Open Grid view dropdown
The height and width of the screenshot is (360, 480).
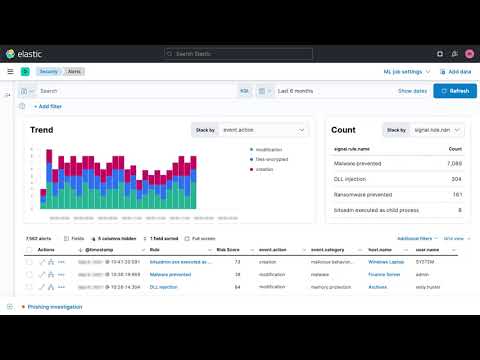457,238
